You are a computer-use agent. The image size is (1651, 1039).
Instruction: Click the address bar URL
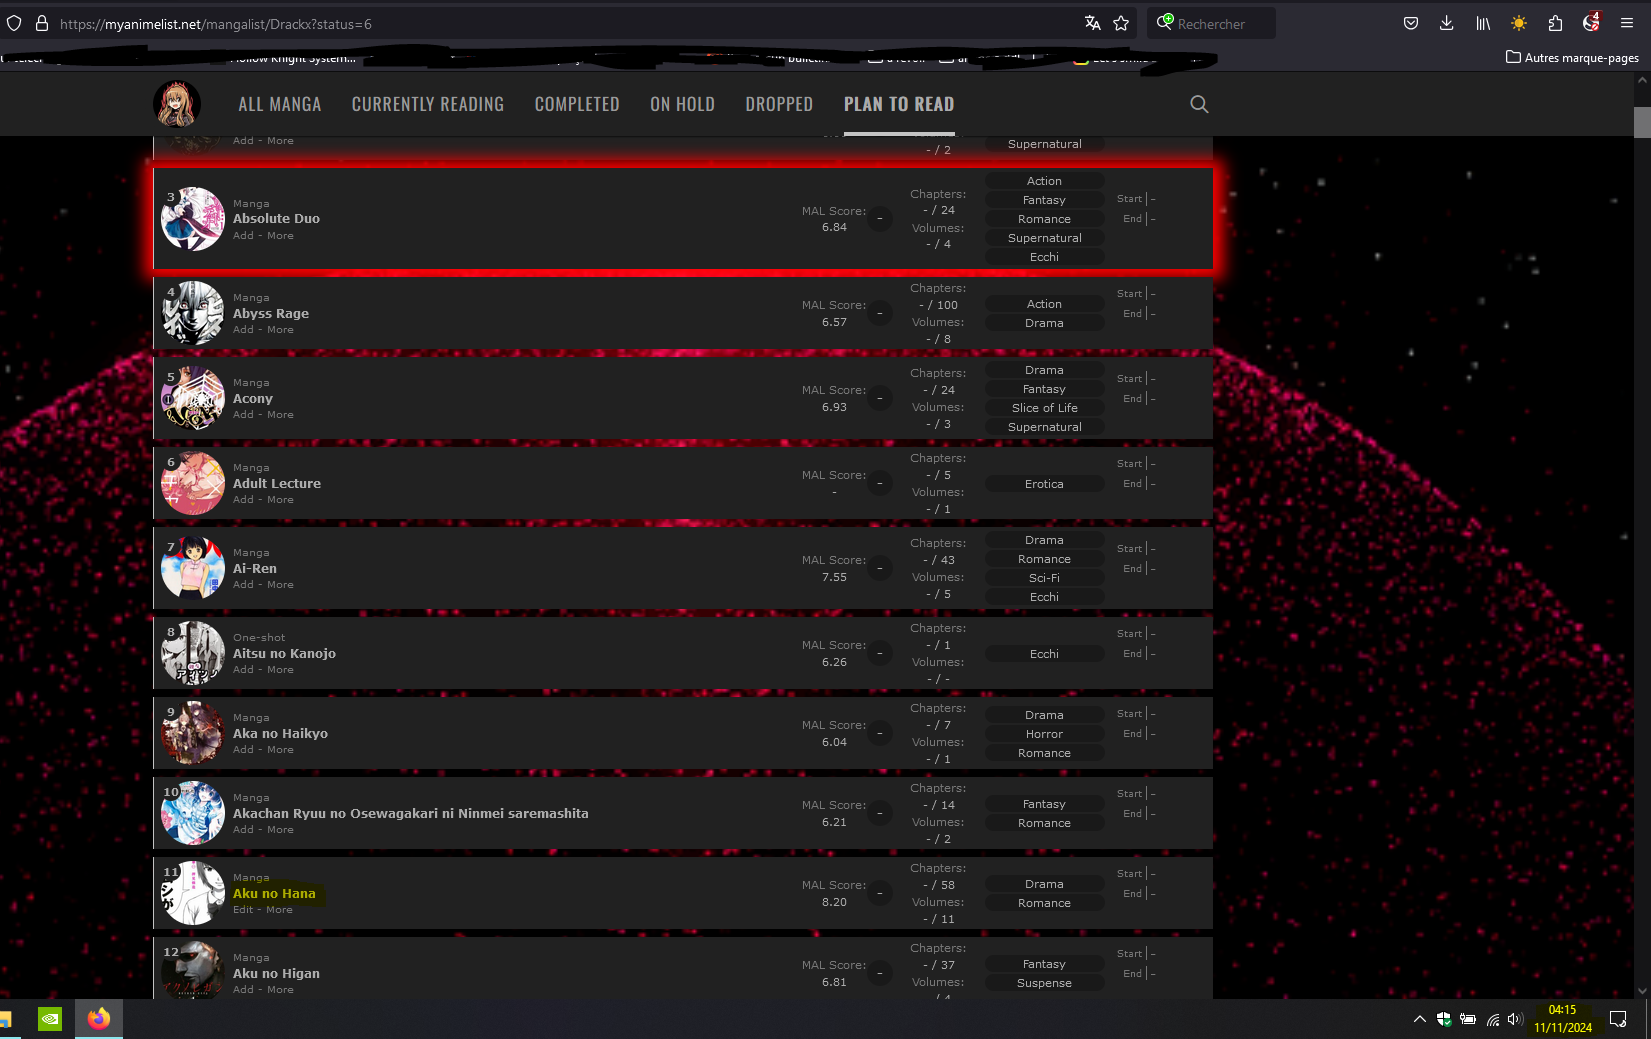(215, 24)
